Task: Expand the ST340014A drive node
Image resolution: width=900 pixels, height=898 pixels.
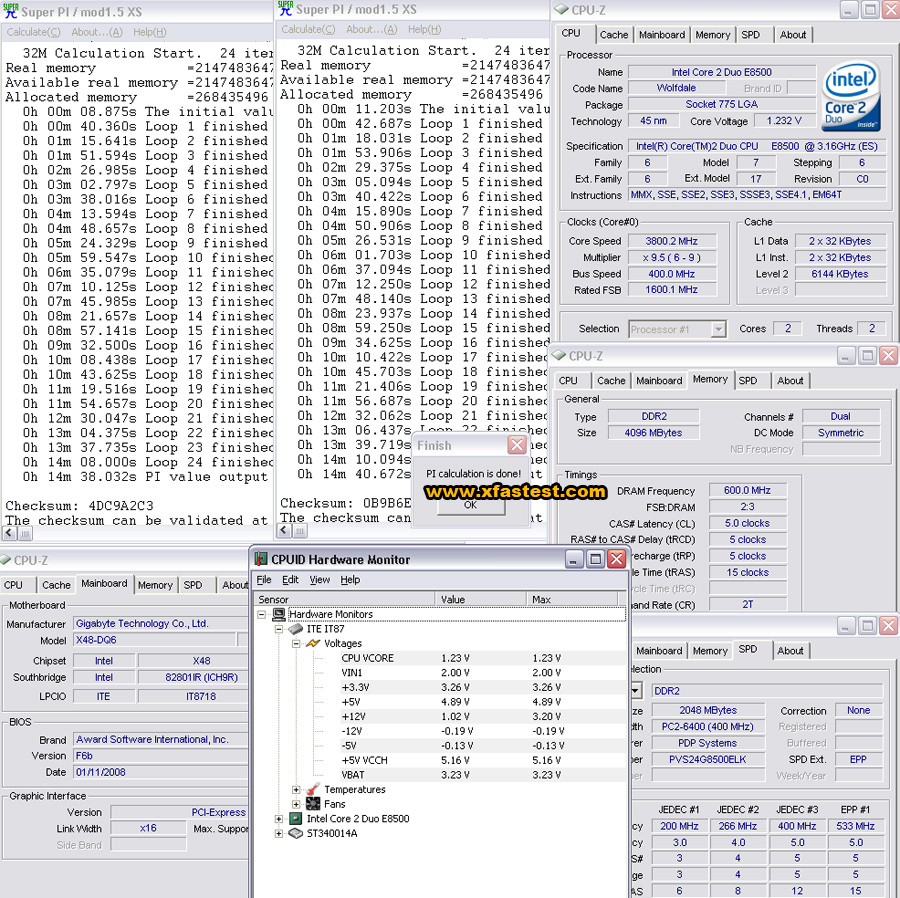Action: (x=279, y=833)
